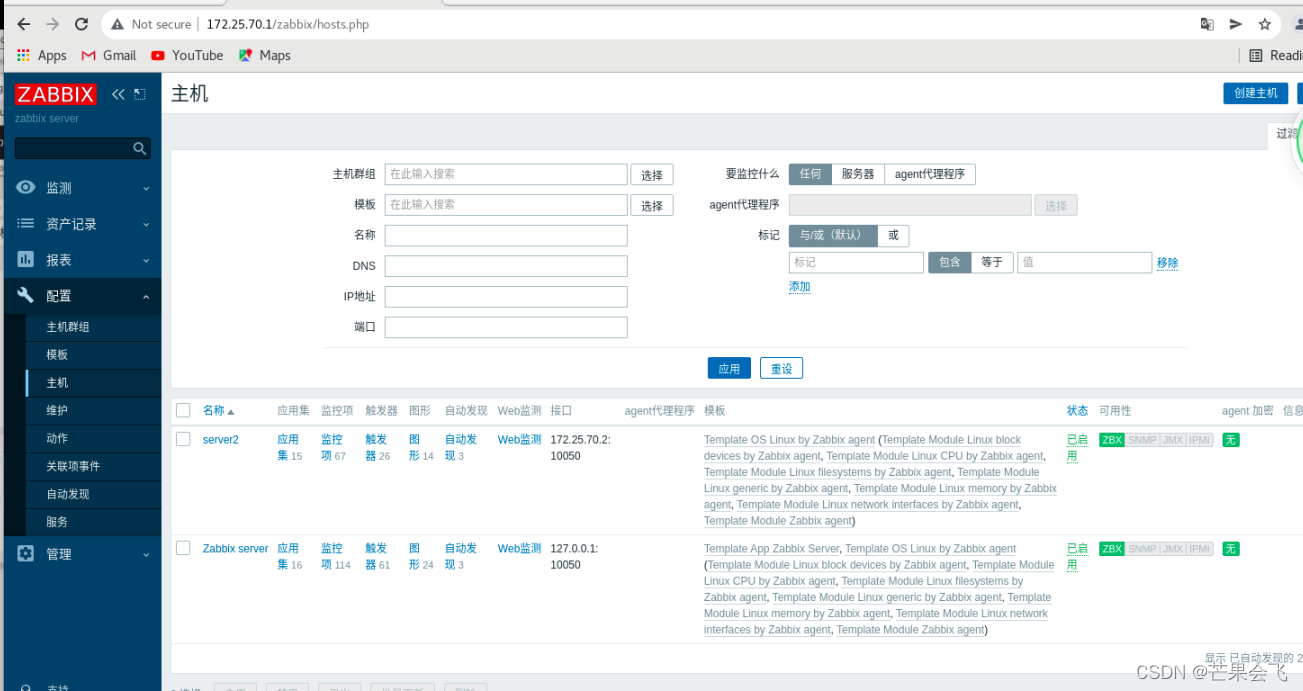The width and height of the screenshot is (1303, 691).
Task: Click 选择 button beside 主机群组 field
Action: tap(652, 175)
